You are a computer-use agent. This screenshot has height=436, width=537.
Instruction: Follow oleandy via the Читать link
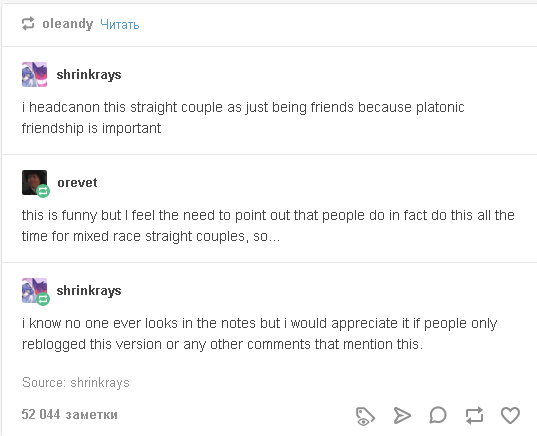pos(120,24)
